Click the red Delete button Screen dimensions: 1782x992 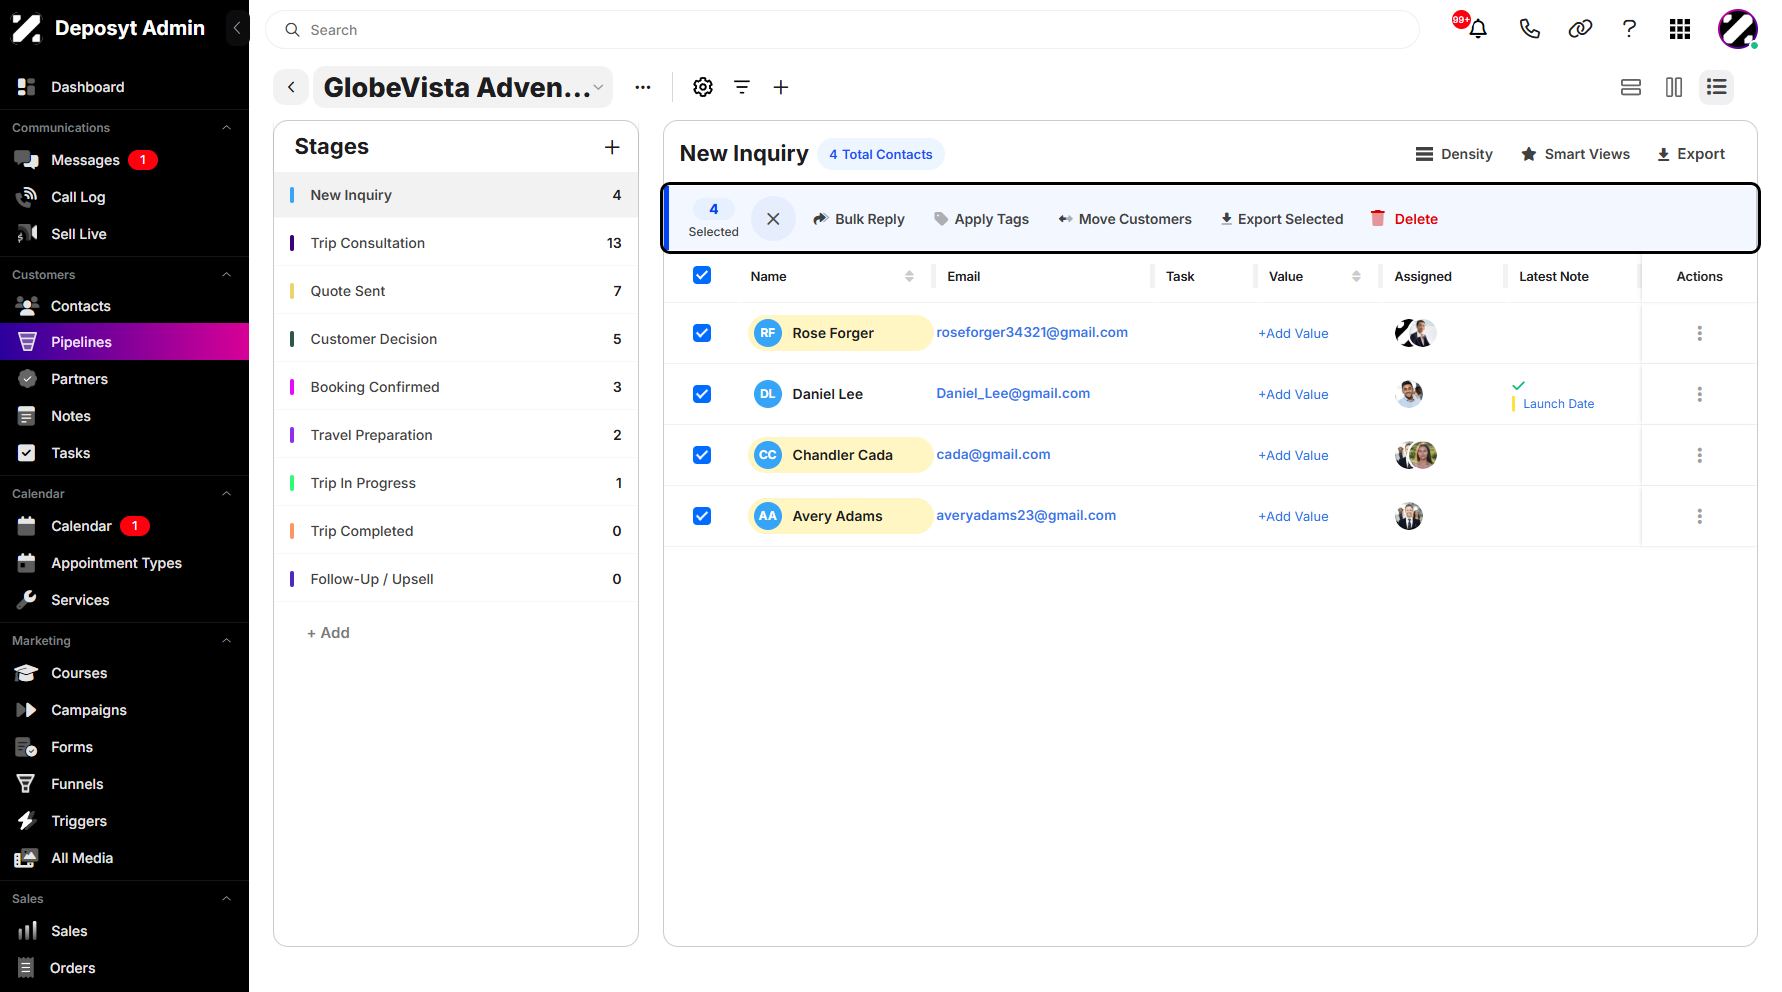pyautogui.click(x=1404, y=219)
